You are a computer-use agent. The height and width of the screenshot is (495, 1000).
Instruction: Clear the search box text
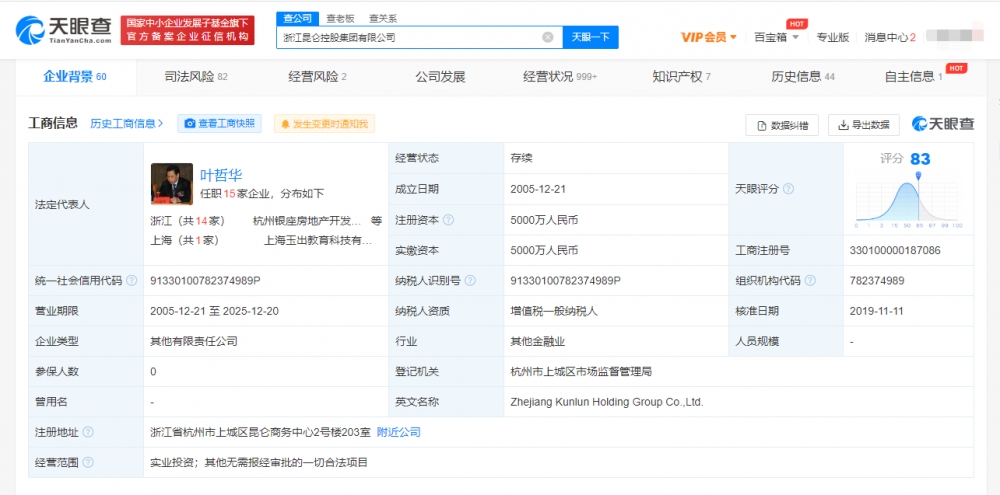547,37
